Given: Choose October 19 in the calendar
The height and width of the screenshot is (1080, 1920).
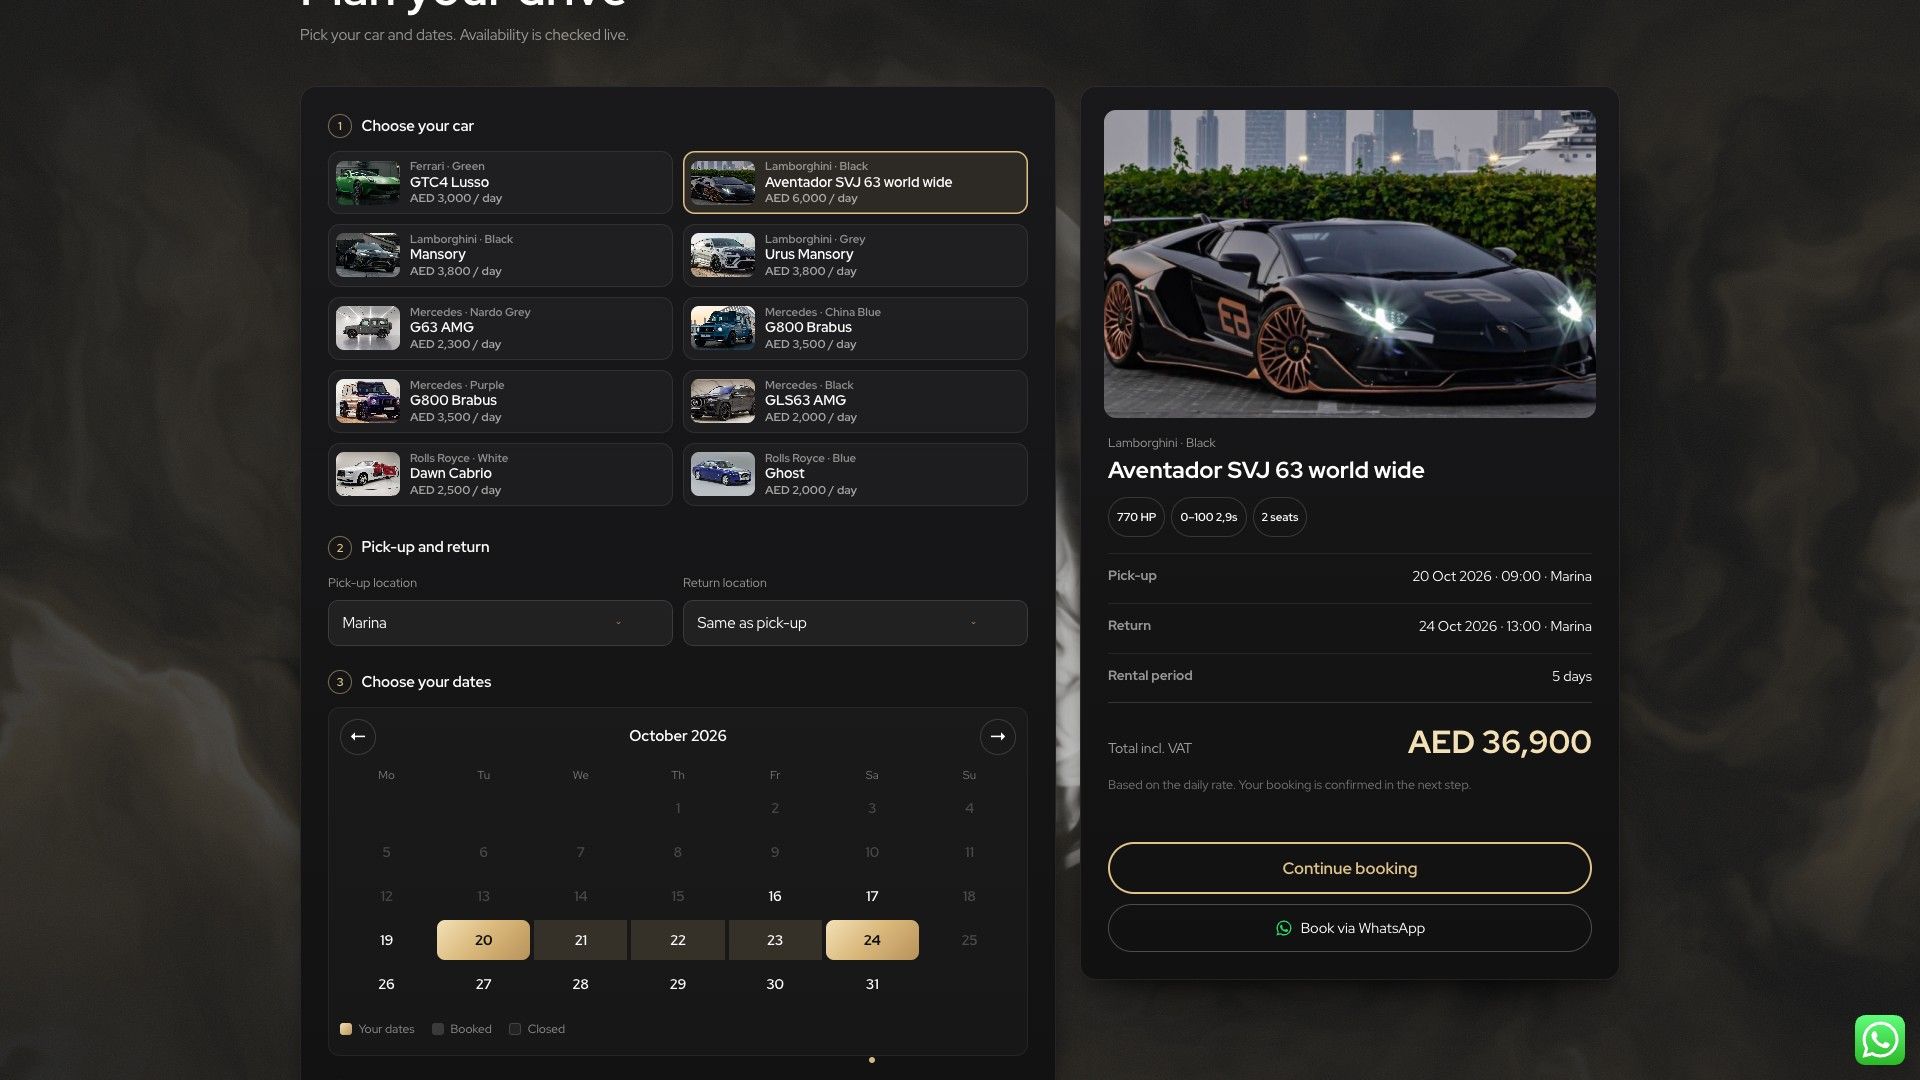Looking at the screenshot, I should [x=386, y=940].
